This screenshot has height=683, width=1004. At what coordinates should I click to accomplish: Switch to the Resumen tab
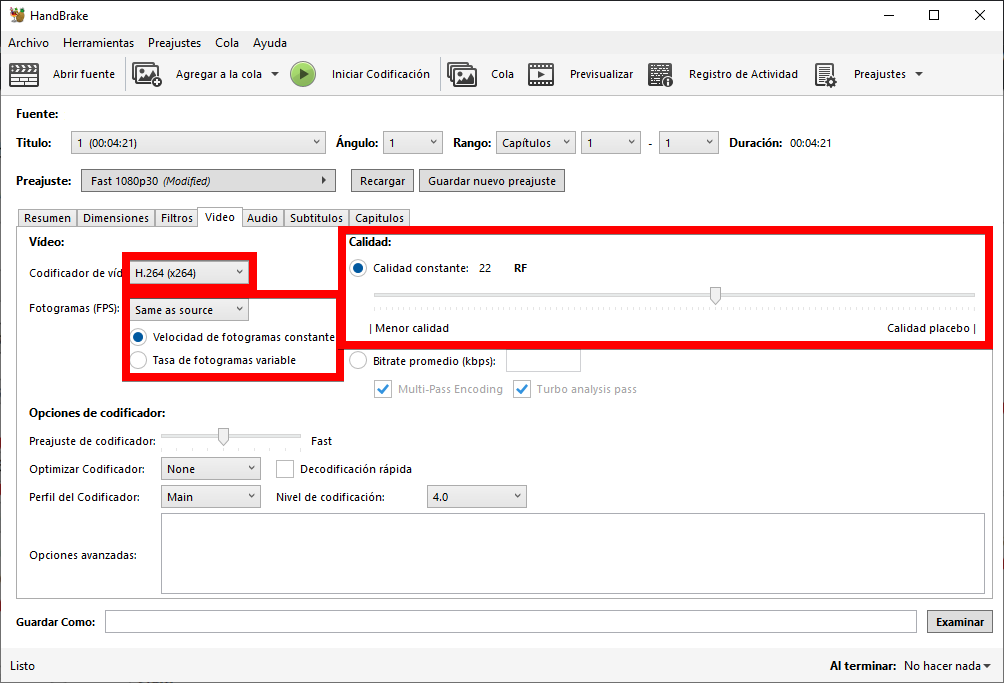tap(47, 218)
